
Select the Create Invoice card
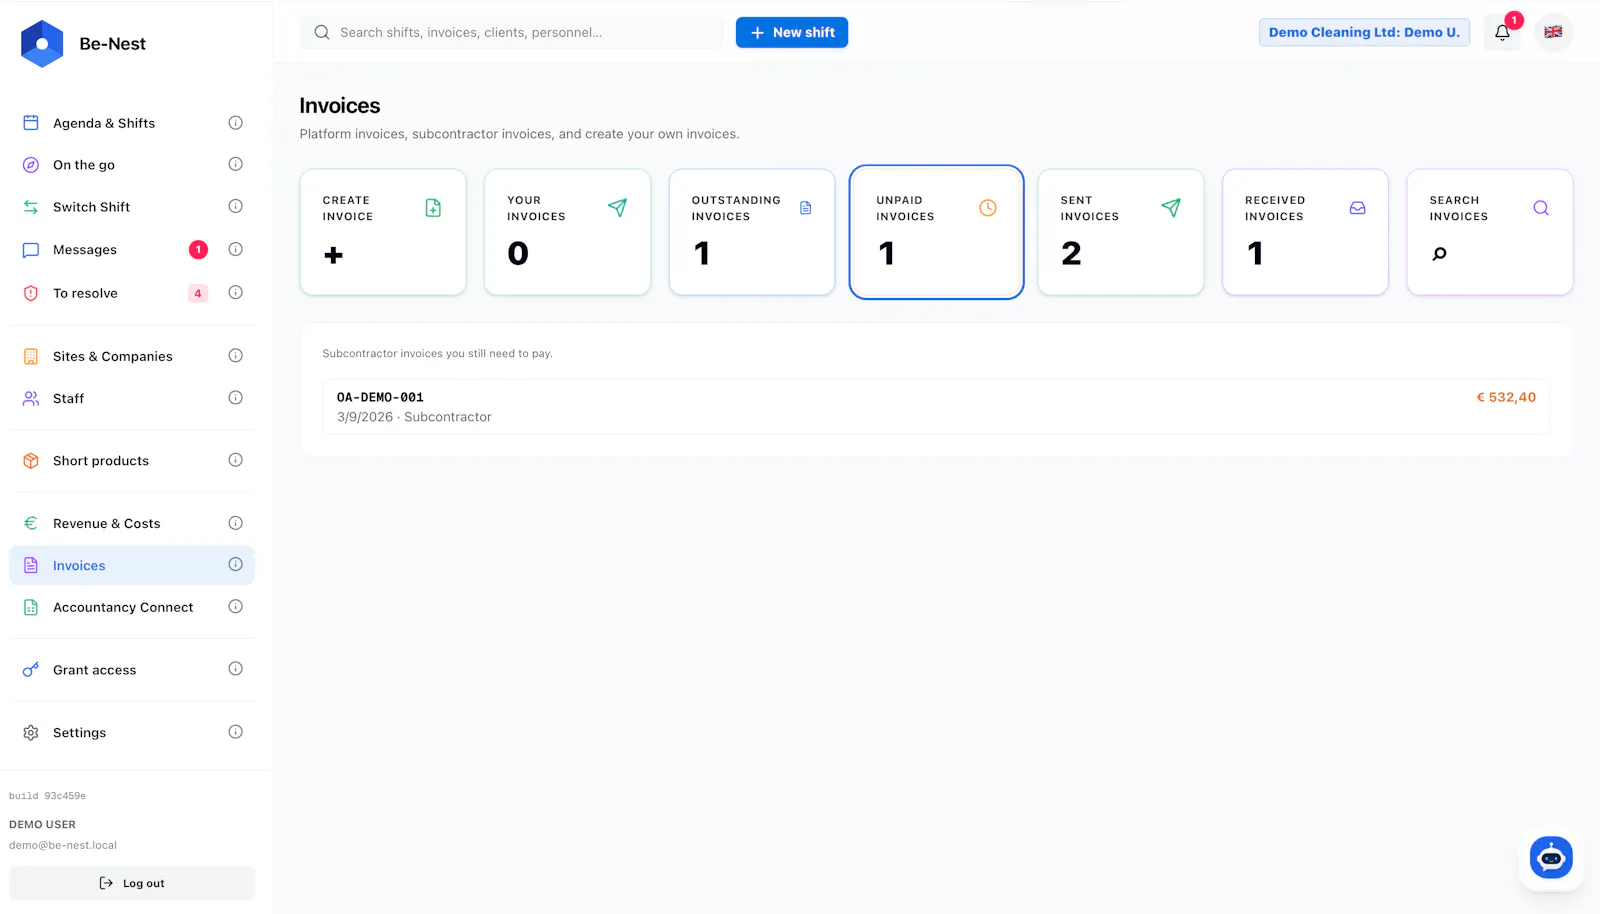(x=383, y=232)
